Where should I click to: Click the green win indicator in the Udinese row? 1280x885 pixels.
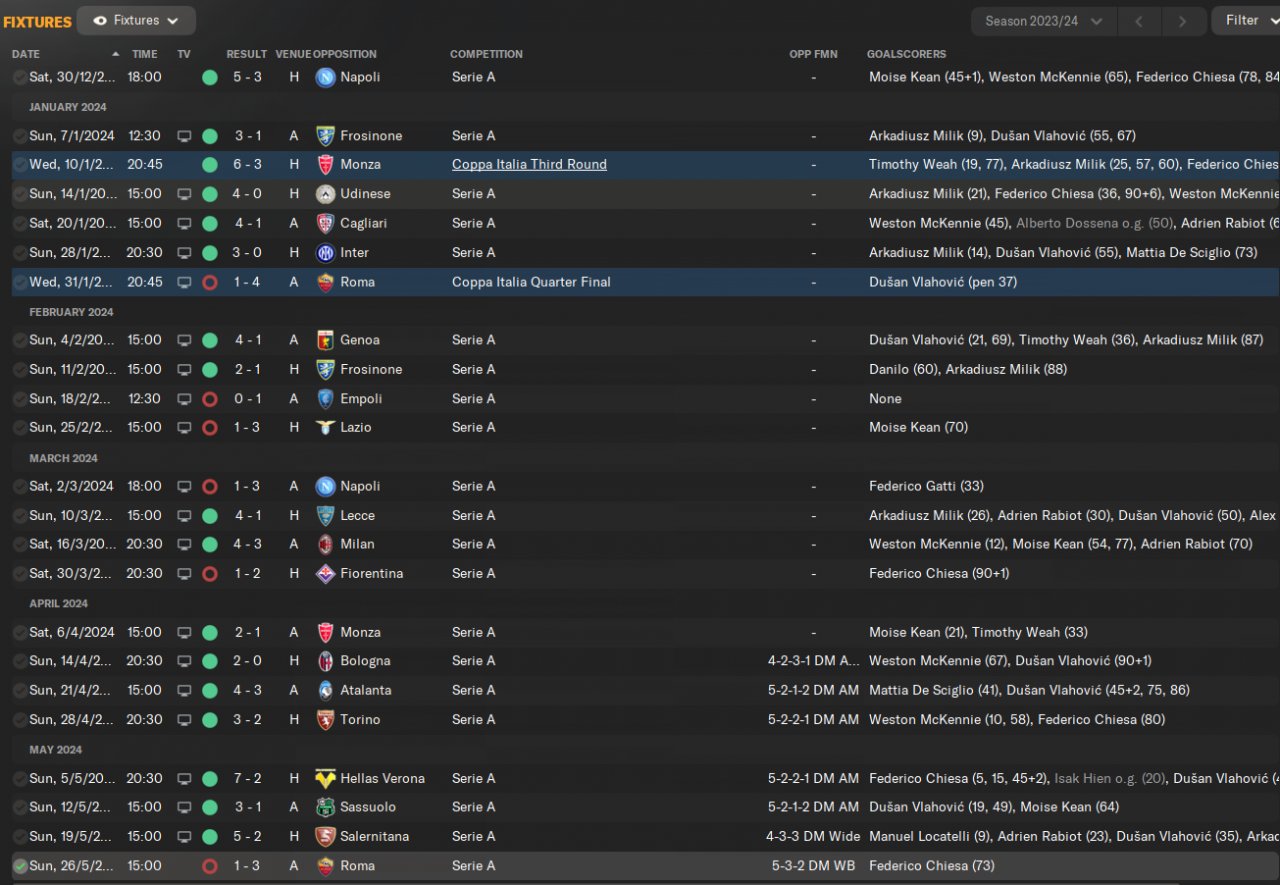point(210,194)
